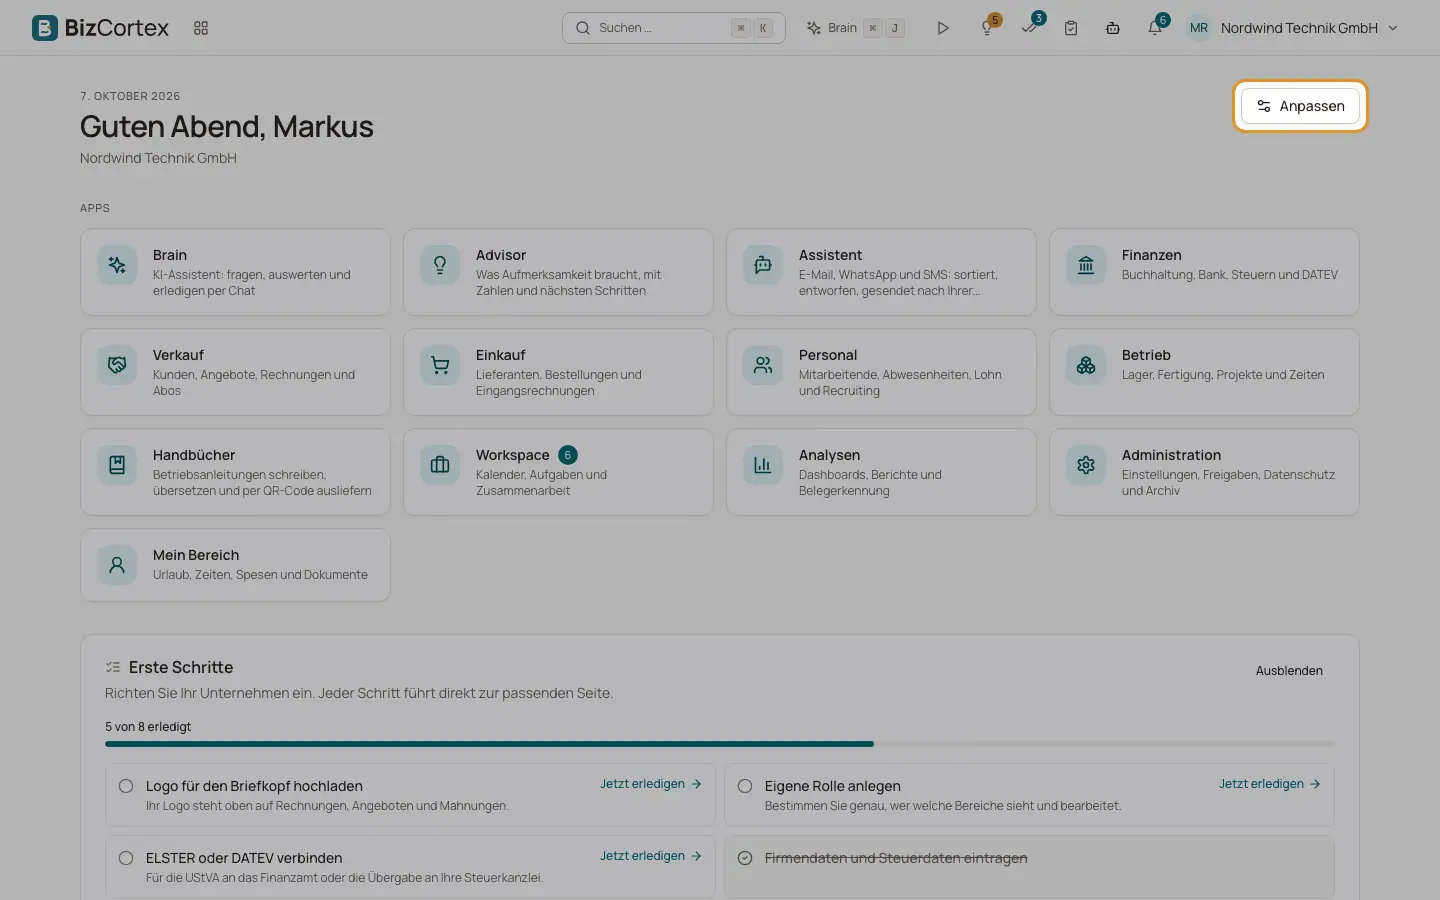Open the Finanzen app tile
1440x900 pixels.
point(1204,272)
